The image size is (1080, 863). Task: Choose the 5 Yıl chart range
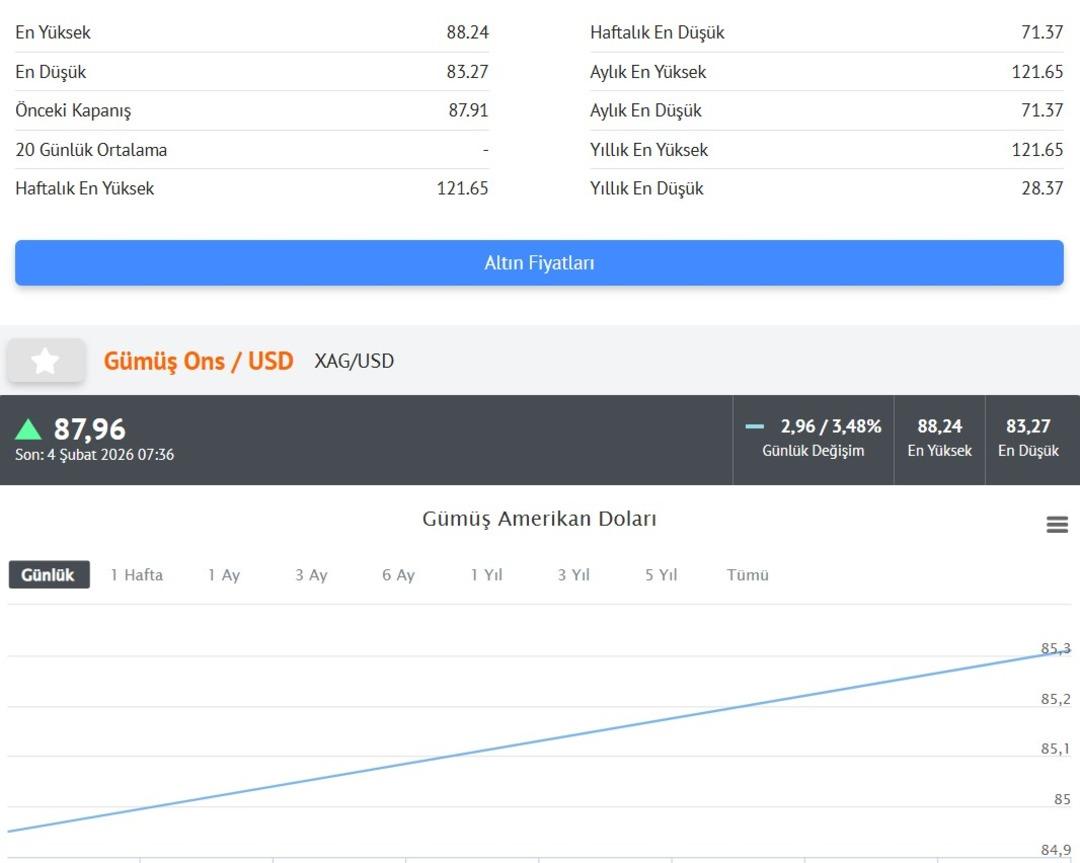coord(661,575)
